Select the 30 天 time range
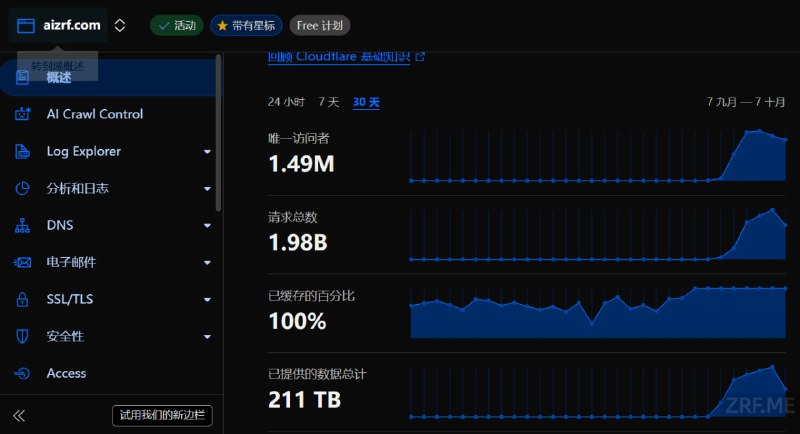The height and width of the screenshot is (434, 800). (366, 102)
